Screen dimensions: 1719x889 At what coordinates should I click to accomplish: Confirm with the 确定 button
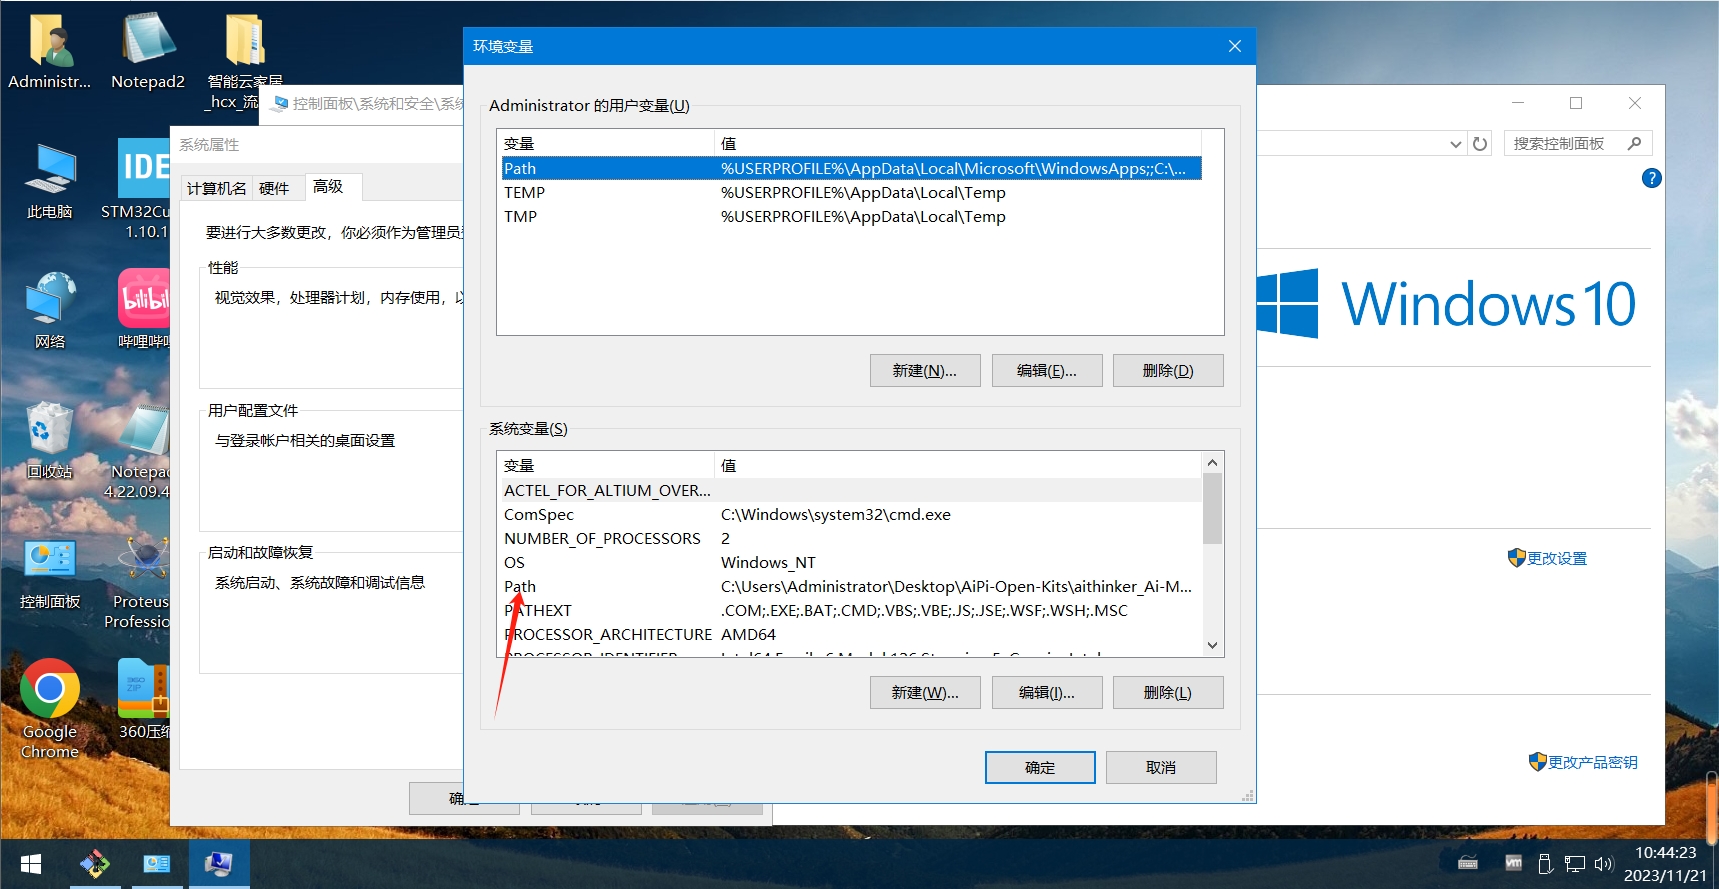1040,767
